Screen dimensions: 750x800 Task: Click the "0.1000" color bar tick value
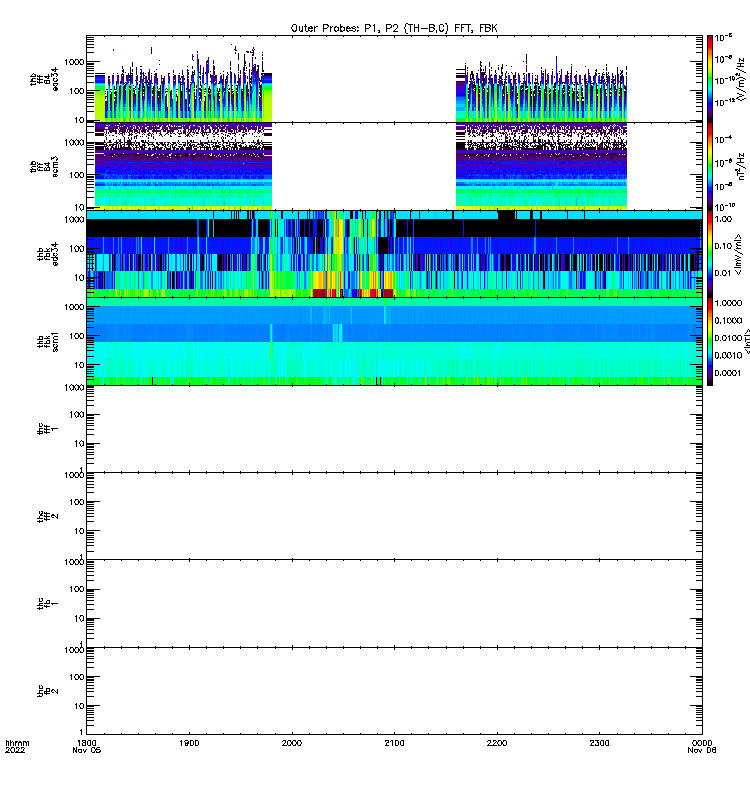728,320
